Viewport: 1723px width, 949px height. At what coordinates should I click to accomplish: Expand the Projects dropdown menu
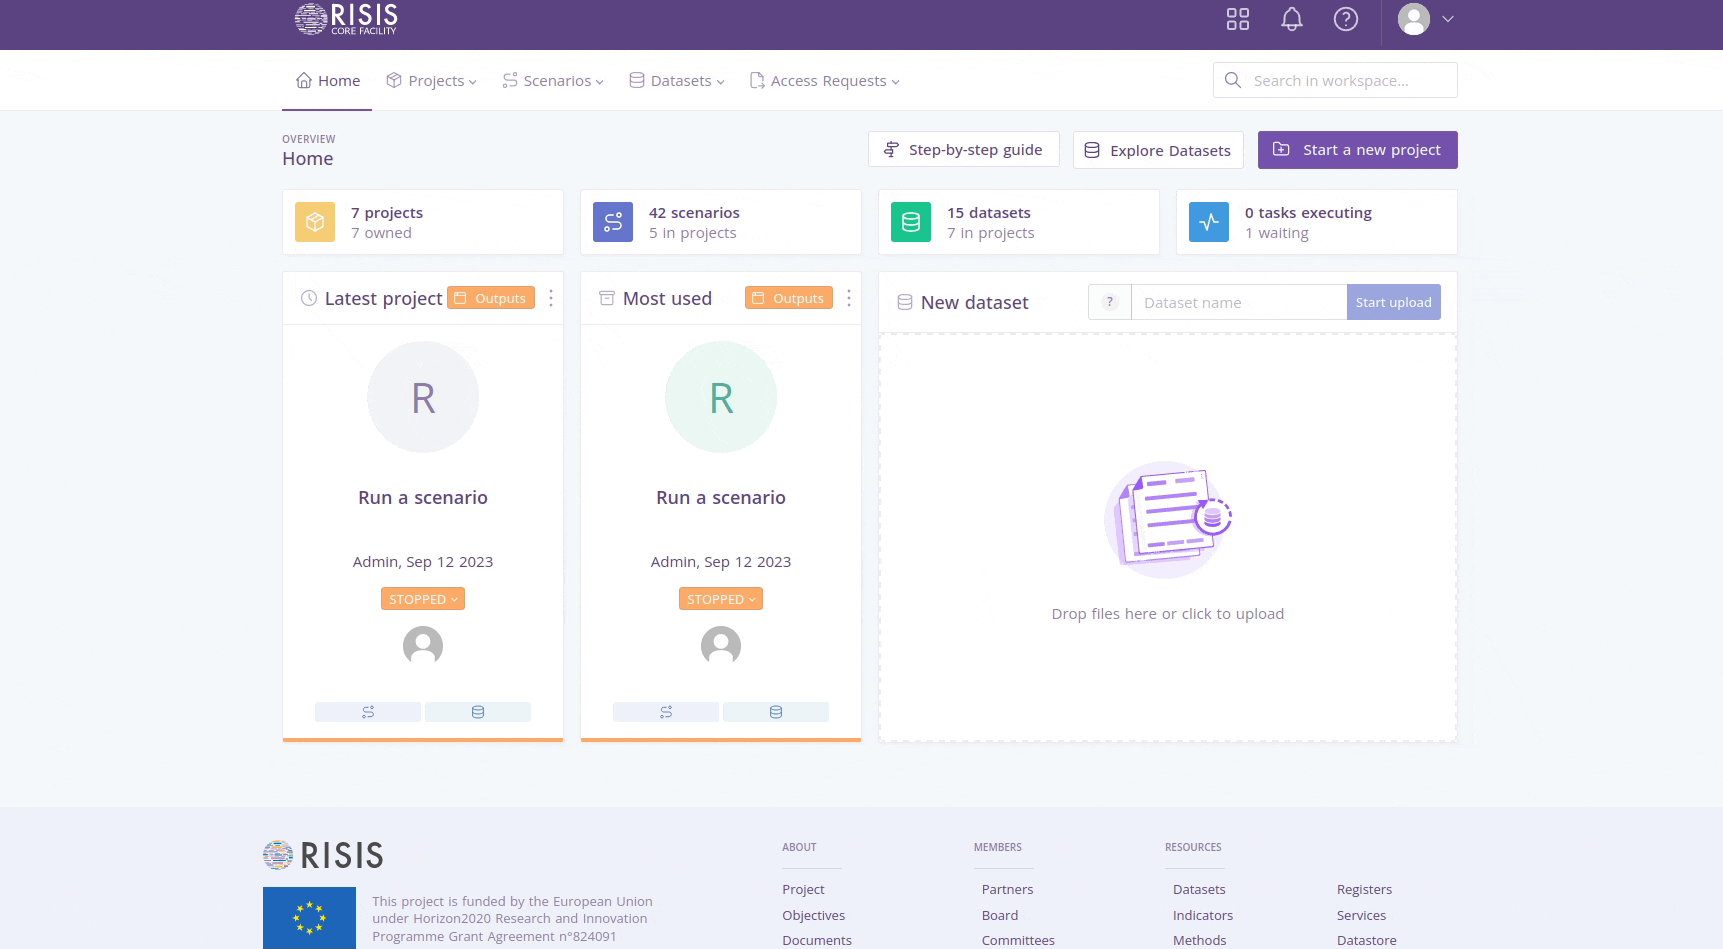(x=432, y=81)
